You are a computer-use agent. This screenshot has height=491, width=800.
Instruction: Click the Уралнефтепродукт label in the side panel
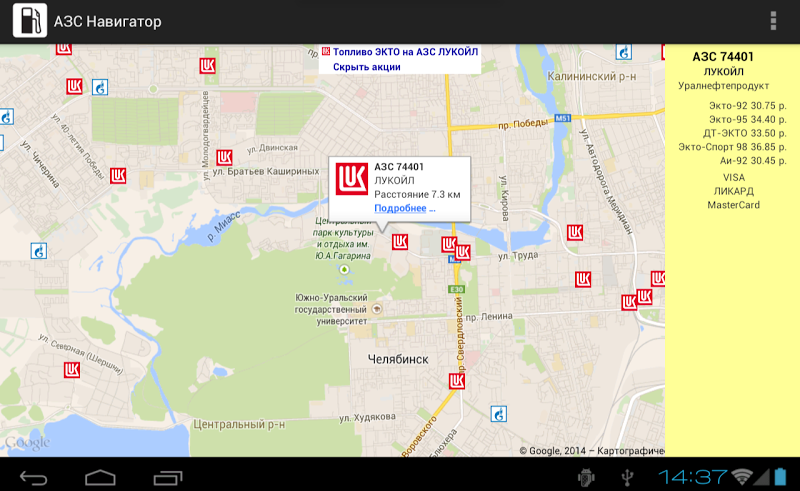723,86
